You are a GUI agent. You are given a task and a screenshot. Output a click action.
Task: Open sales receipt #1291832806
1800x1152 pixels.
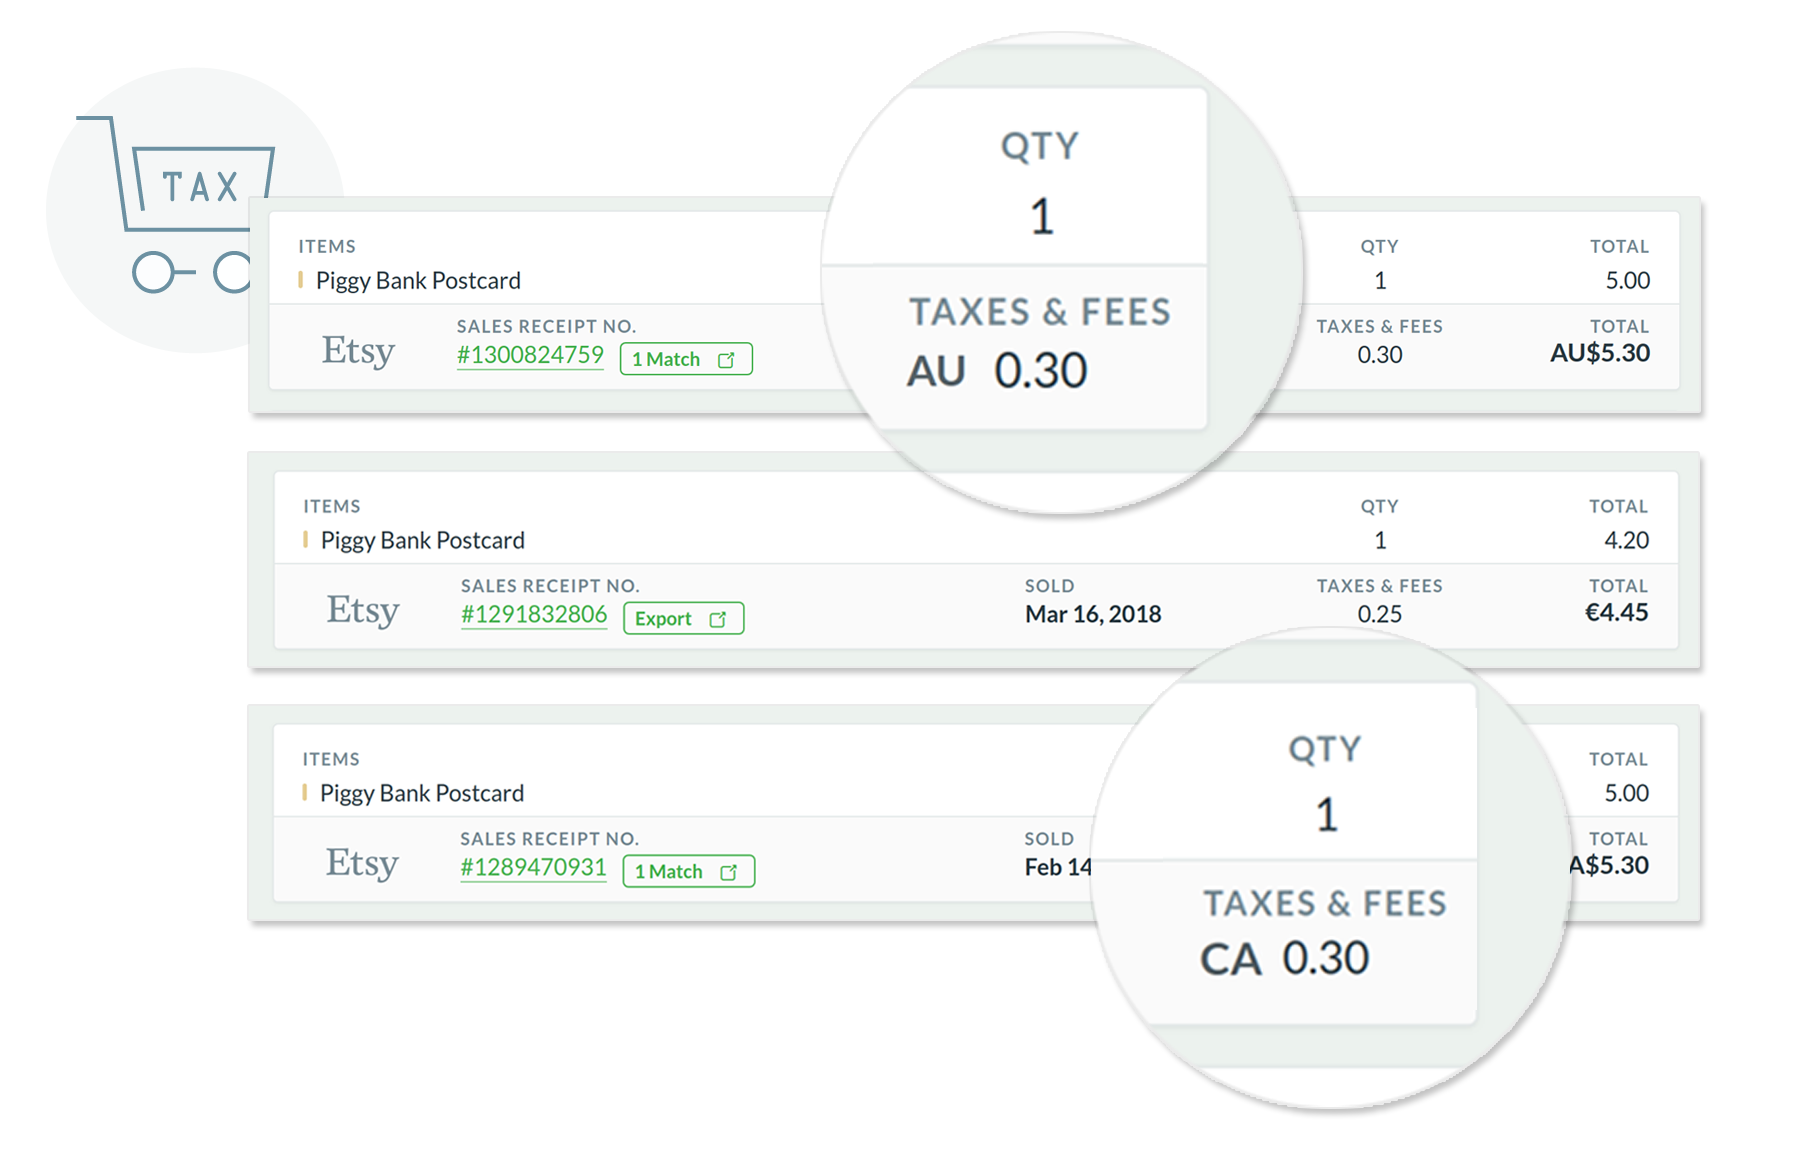(534, 614)
